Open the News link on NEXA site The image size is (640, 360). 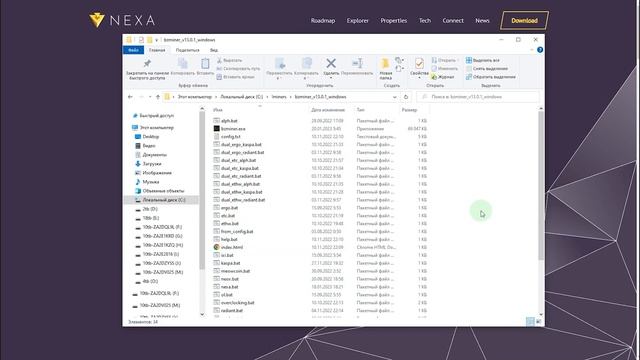pyautogui.click(x=482, y=20)
